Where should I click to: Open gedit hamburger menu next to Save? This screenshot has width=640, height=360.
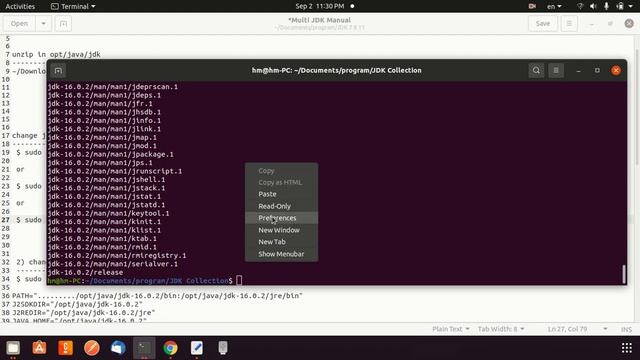pos(569,24)
